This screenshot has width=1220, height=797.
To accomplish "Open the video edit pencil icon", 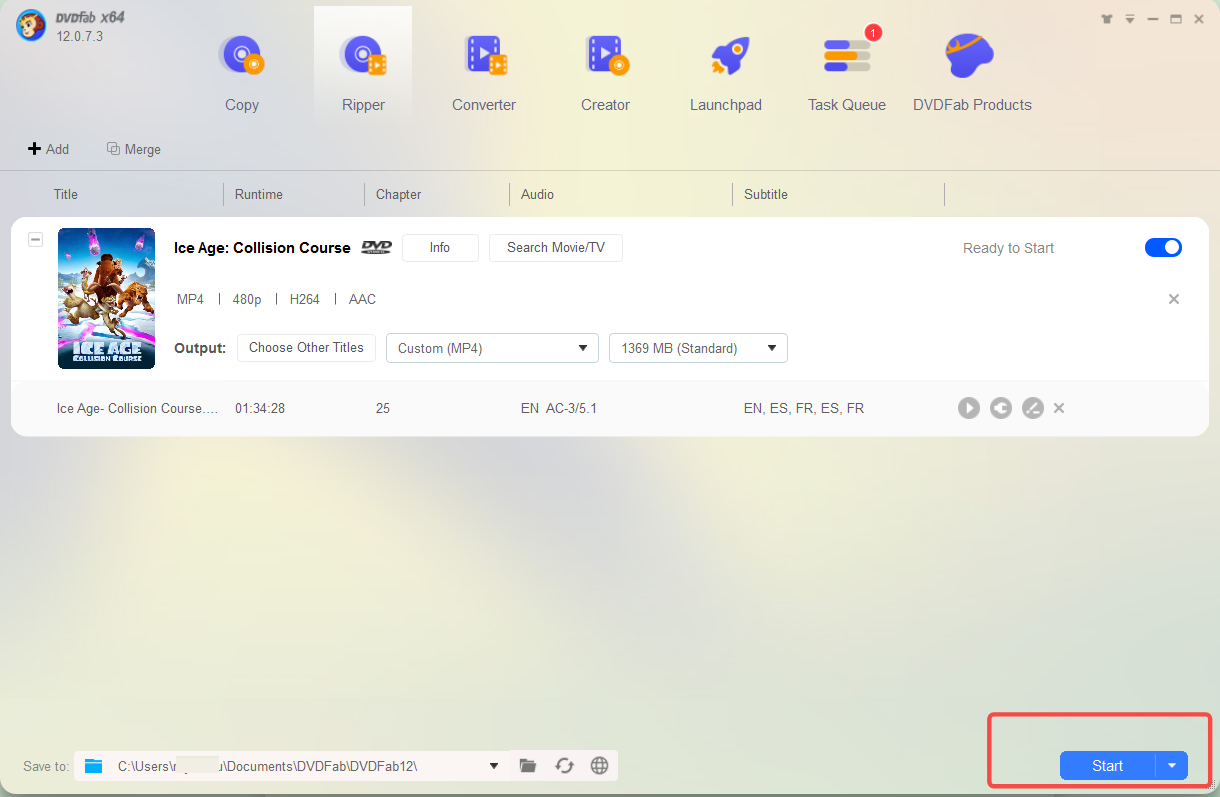I will coord(1033,408).
